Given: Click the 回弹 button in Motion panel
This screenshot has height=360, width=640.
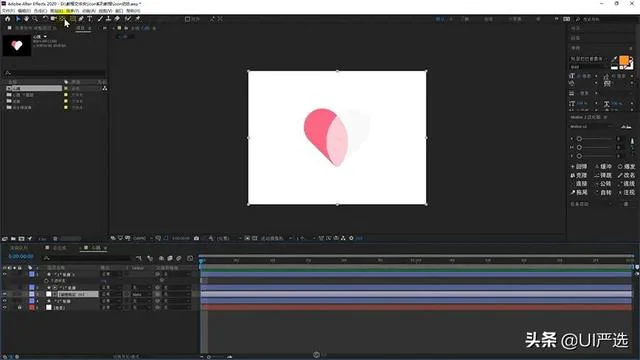Looking at the screenshot, I should (x=579, y=167).
